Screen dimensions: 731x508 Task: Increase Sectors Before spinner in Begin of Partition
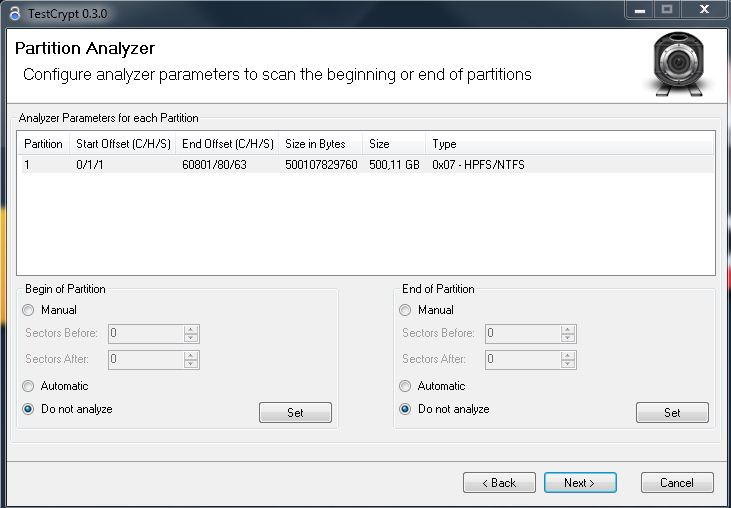(191, 330)
